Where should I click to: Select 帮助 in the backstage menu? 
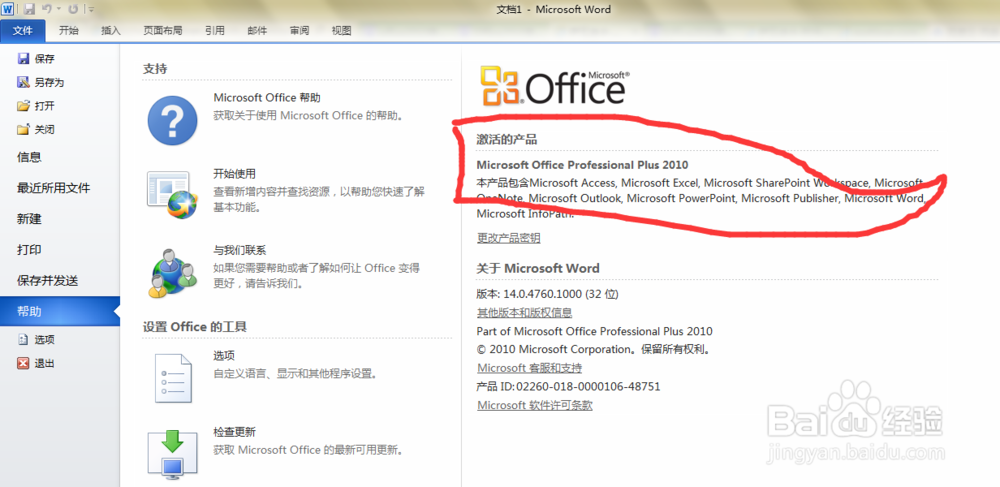coord(60,311)
